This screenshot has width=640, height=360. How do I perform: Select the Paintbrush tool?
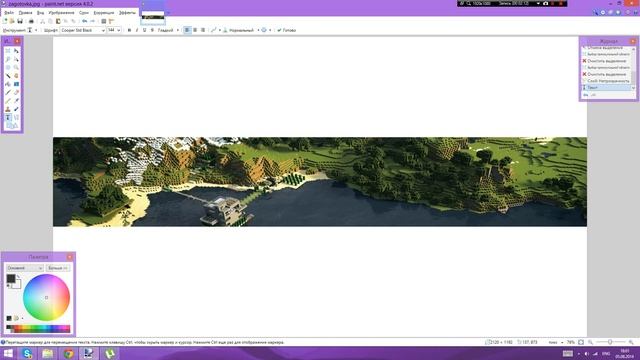point(8,92)
